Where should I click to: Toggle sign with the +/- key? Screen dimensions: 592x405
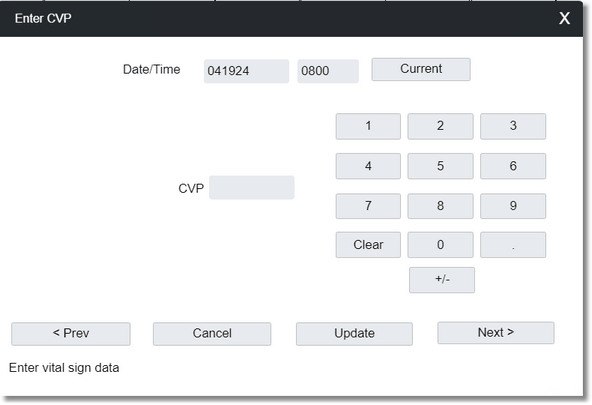(x=442, y=280)
